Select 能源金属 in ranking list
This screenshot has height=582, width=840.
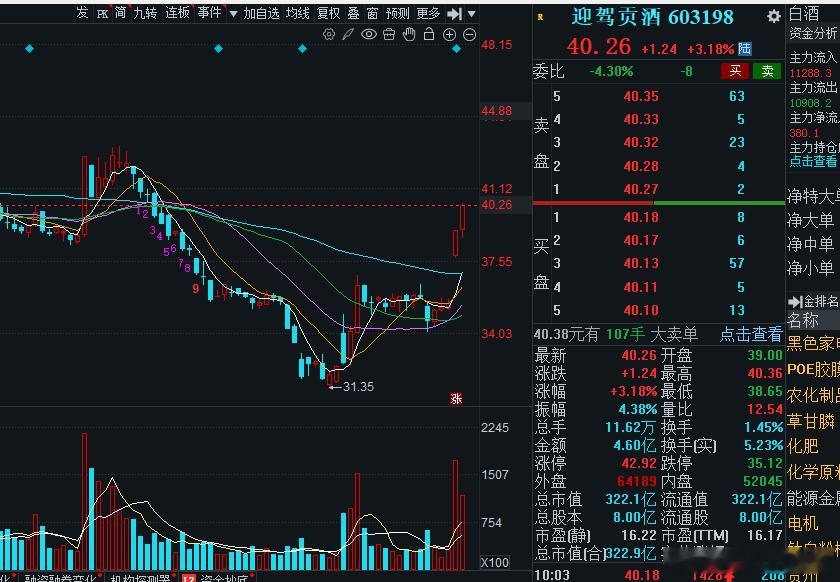[x=813, y=498]
